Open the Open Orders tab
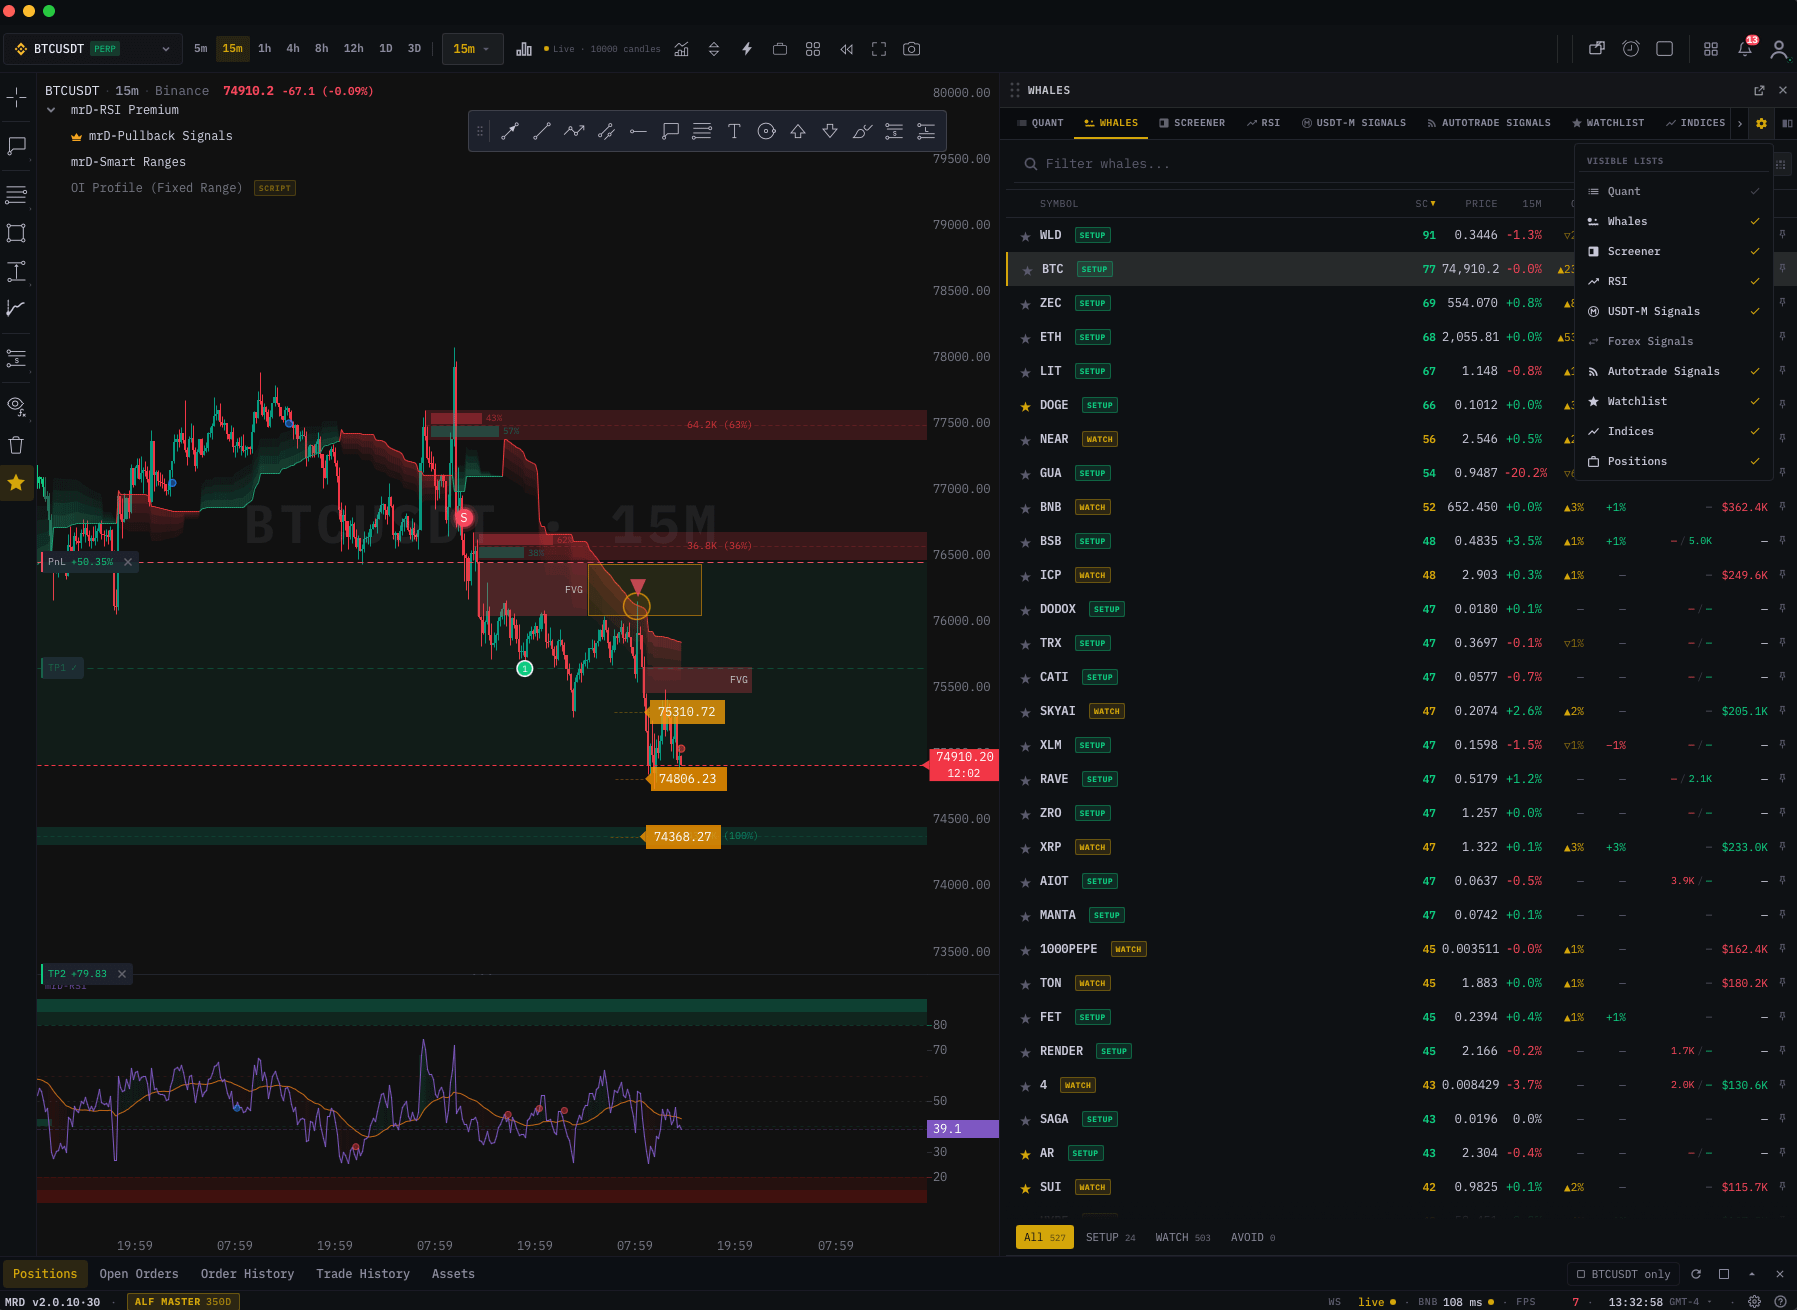1797x1310 pixels. [x=139, y=1274]
